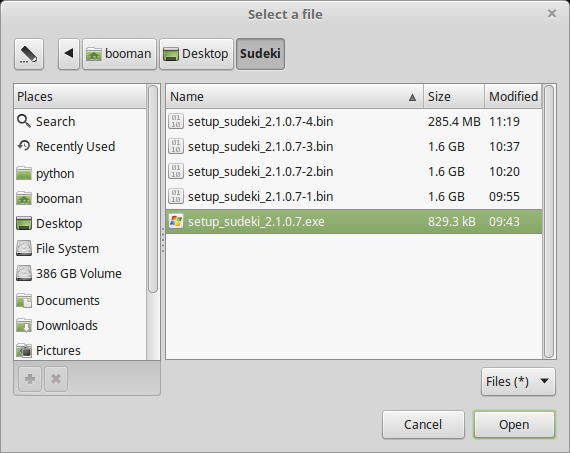Select setup_sudeki_2.1.0.7-2.bin file
570x453 pixels.
(354, 172)
